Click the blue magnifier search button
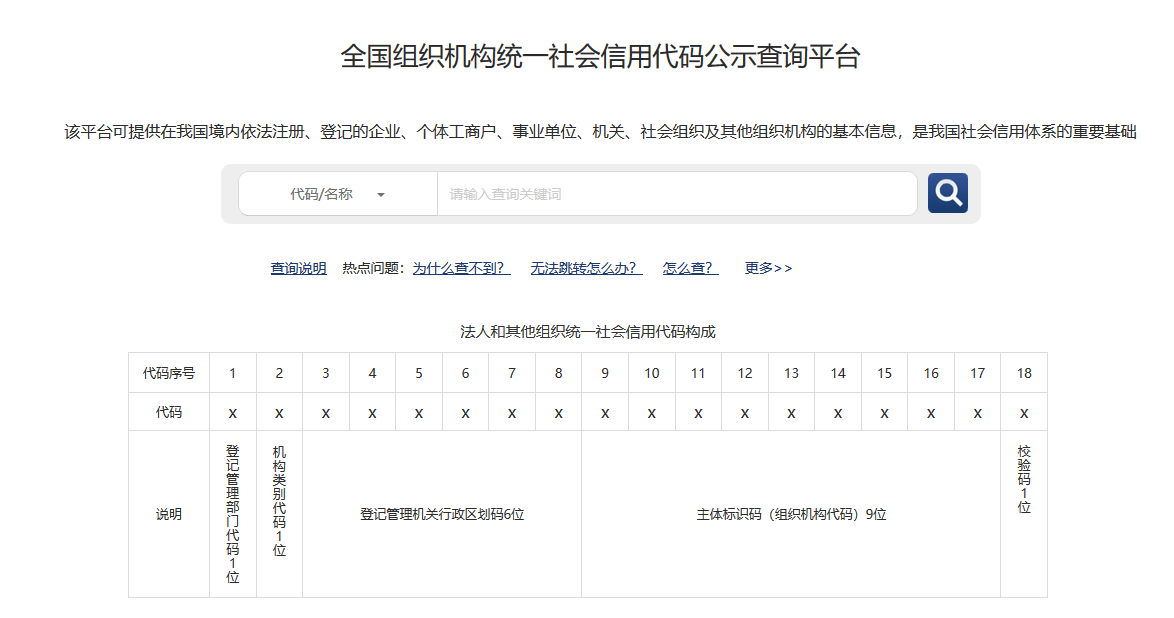 (x=947, y=193)
